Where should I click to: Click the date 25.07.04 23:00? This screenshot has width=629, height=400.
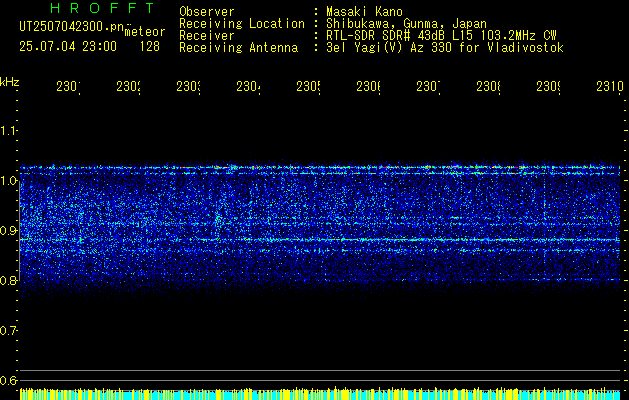68,47
